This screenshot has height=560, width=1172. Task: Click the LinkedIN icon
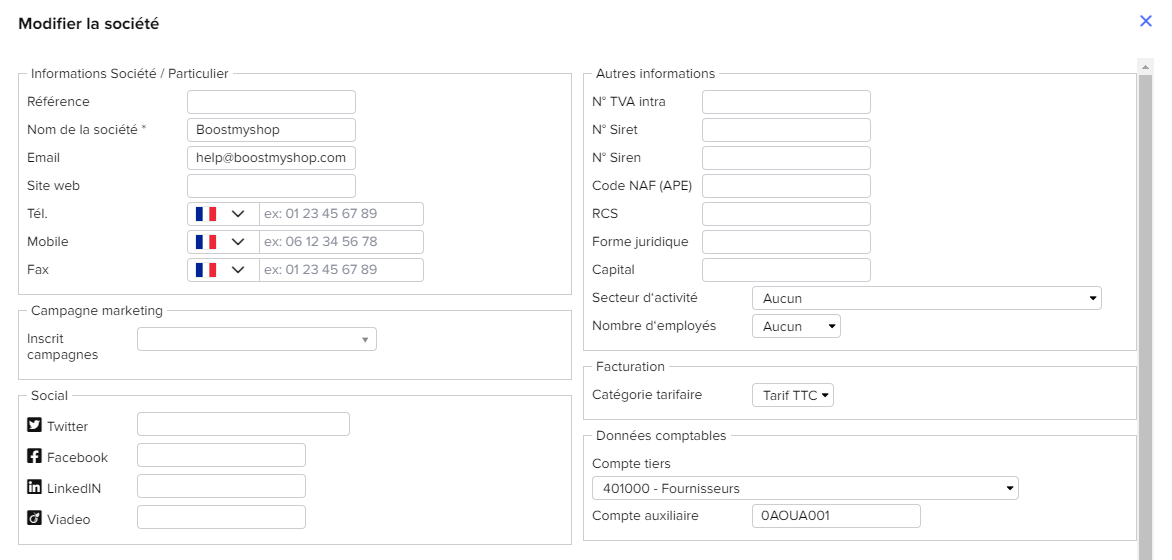click(34, 487)
